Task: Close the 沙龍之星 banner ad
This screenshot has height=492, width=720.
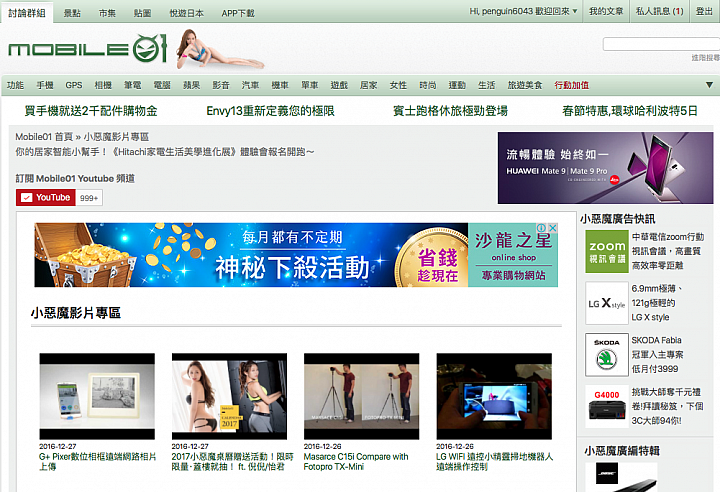Action: 553,228
